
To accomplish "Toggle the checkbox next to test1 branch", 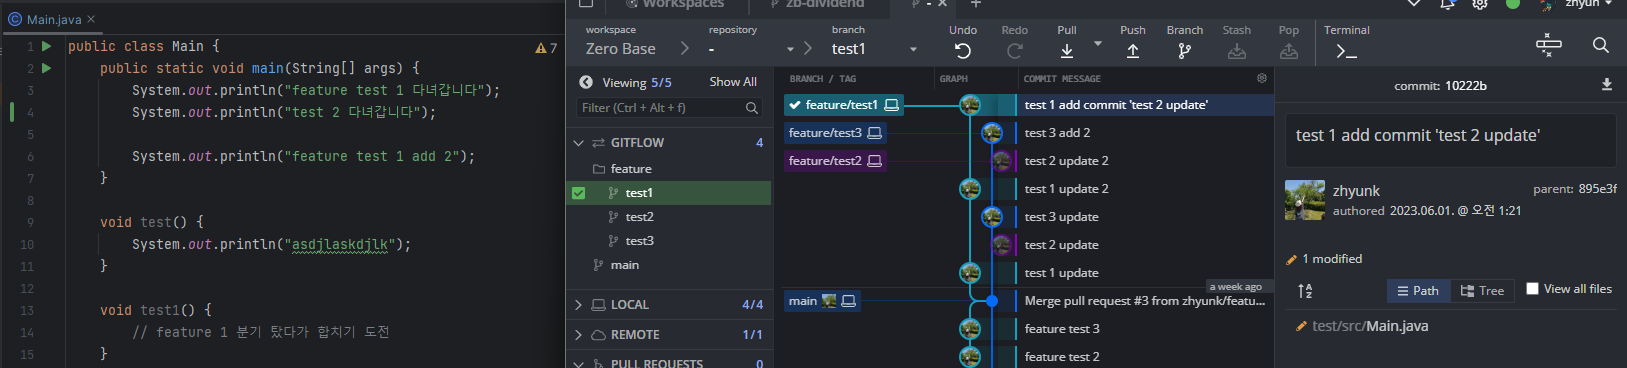I will click(578, 193).
